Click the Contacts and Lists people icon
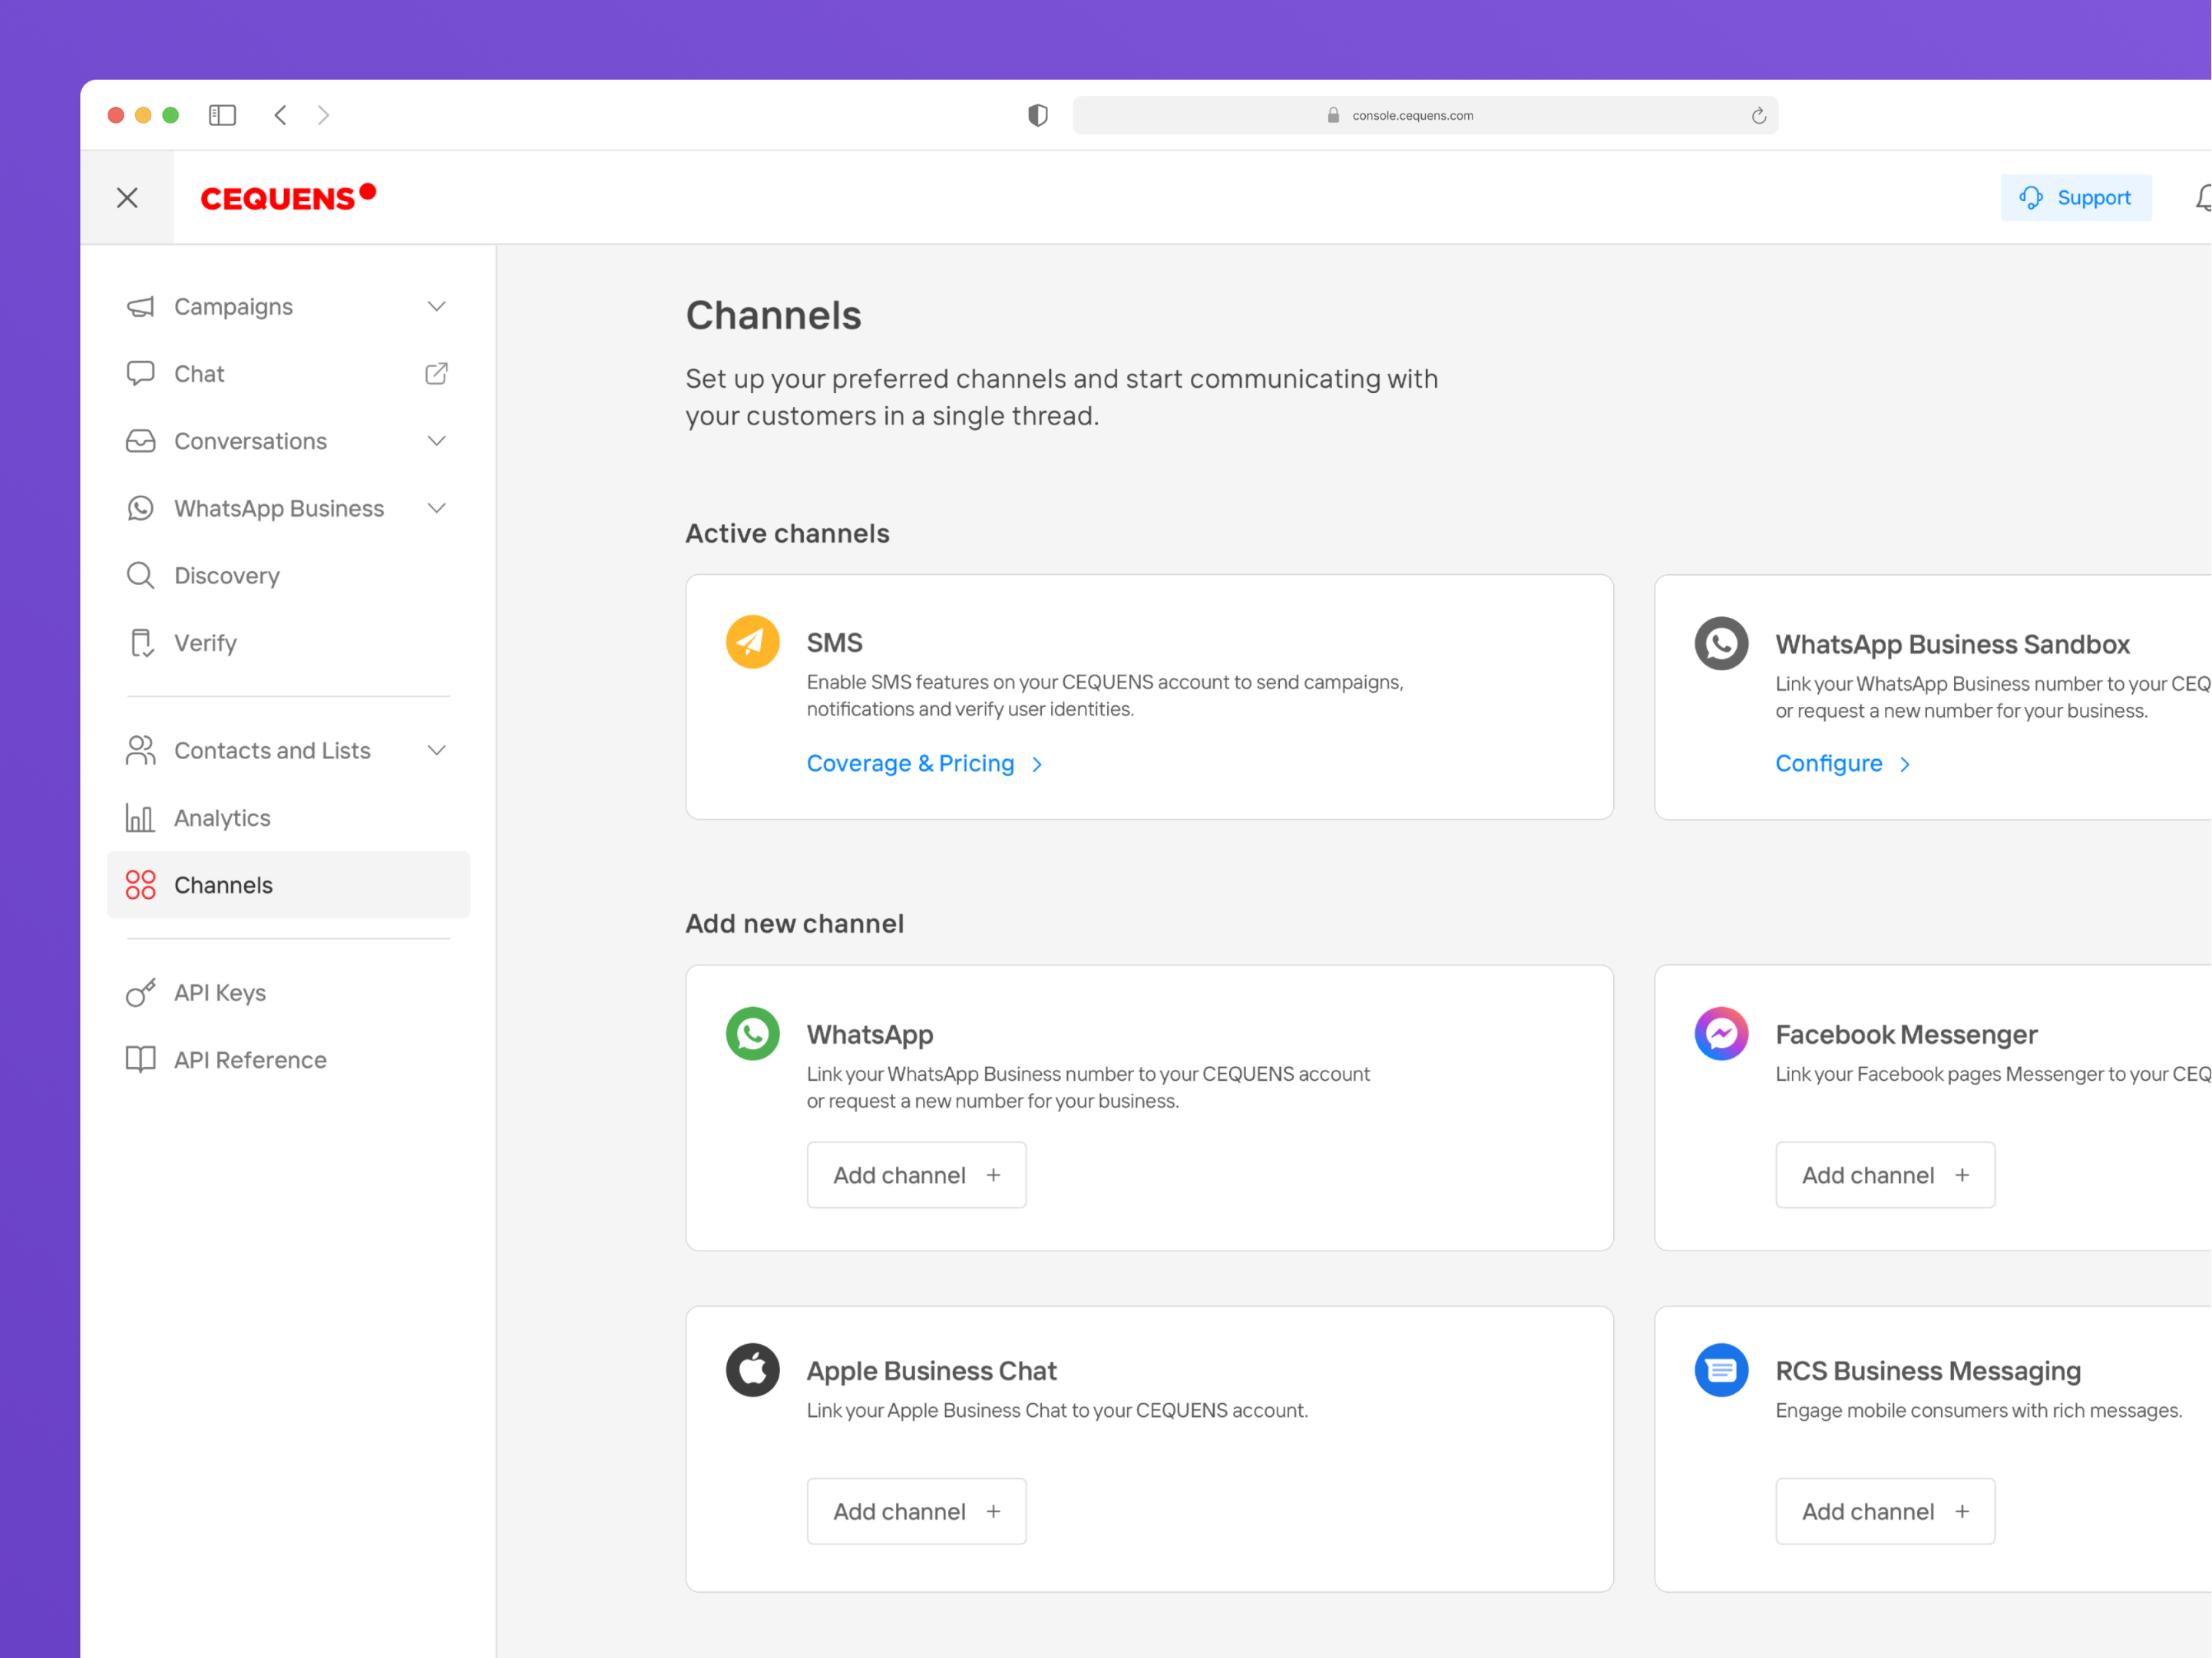This screenshot has width=2212, height=1658. pyautogui.click(x=141, y=750)
